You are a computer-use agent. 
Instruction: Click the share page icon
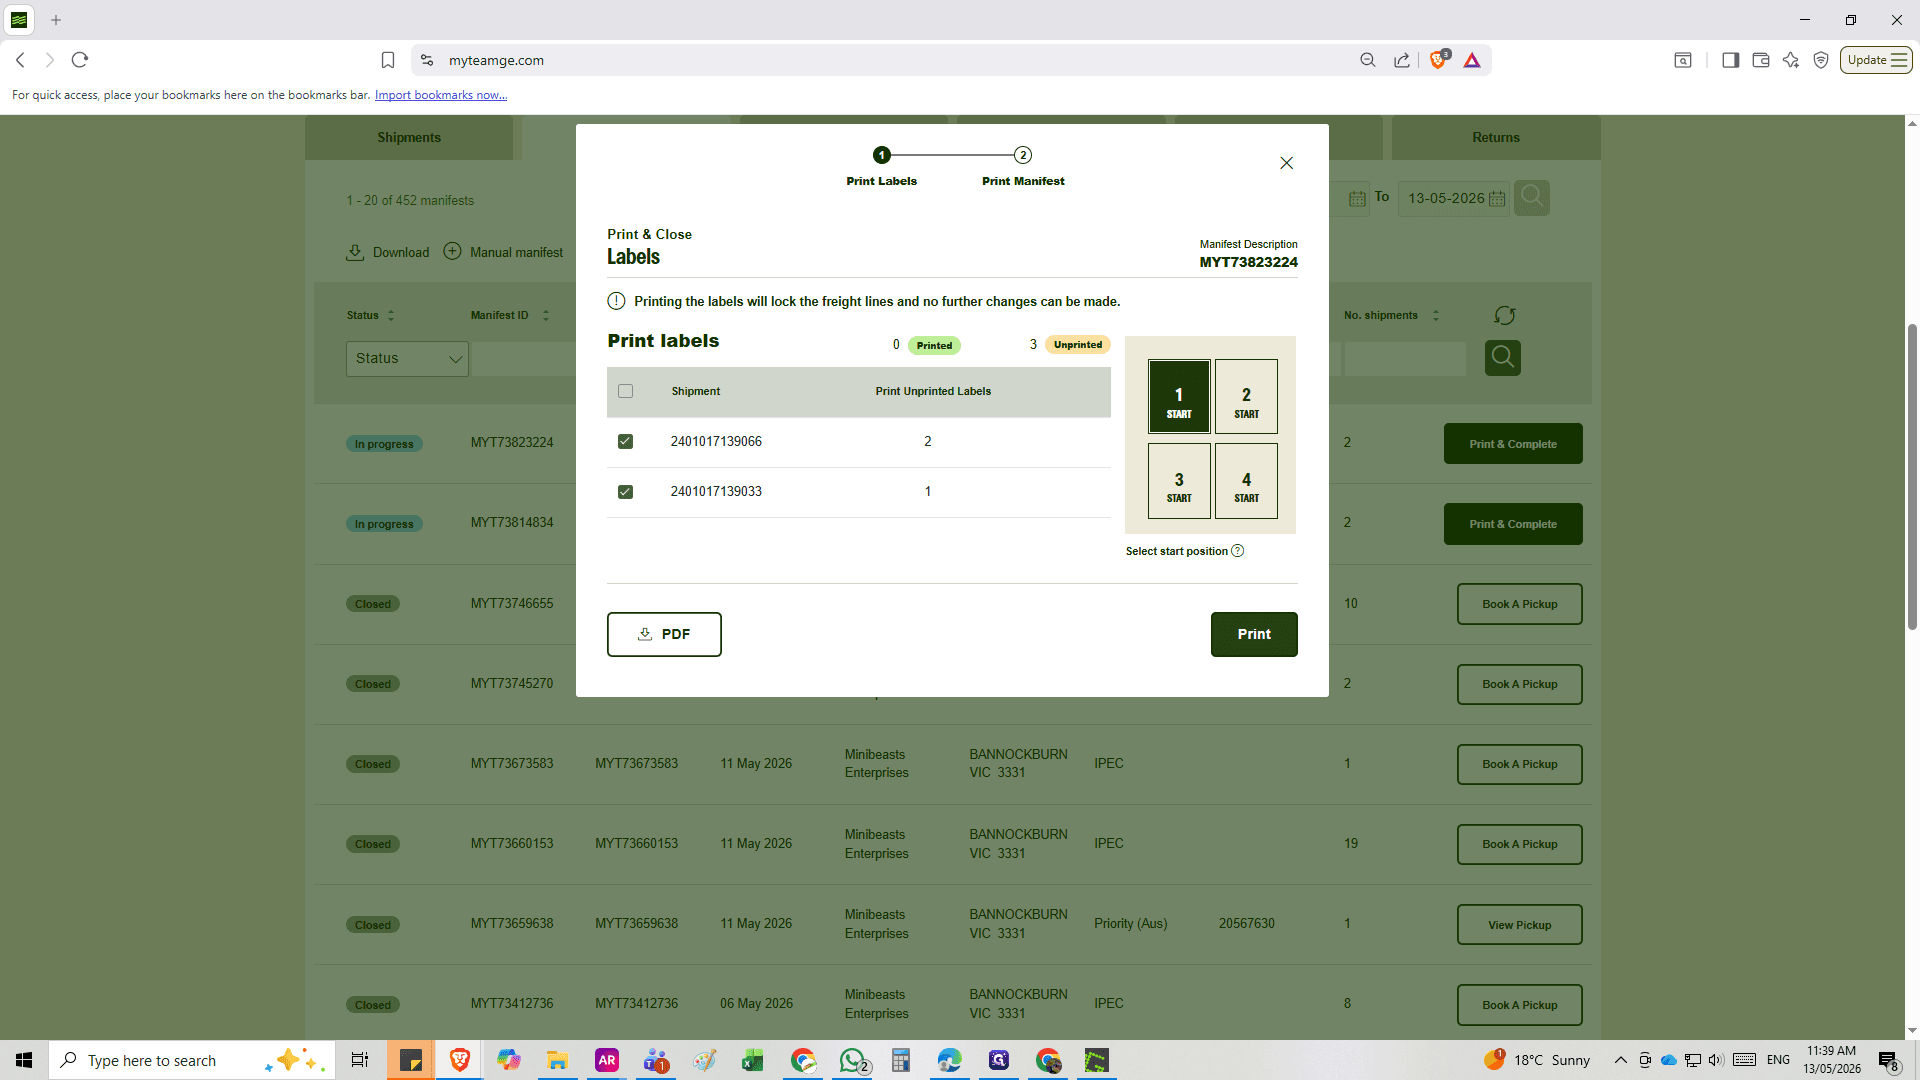click(x=1402, y=60)
